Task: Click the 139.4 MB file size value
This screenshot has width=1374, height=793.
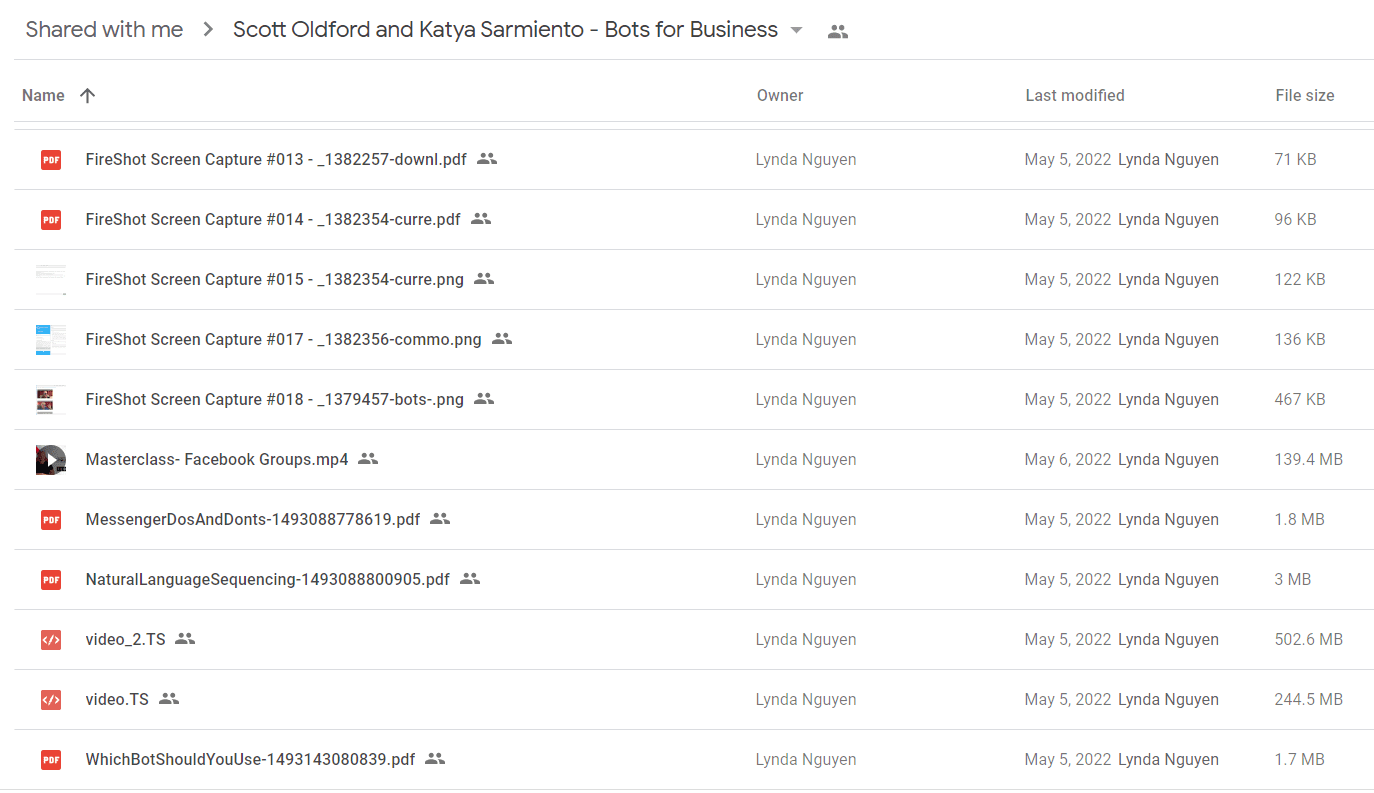Action: click(x=1309, y=459)
